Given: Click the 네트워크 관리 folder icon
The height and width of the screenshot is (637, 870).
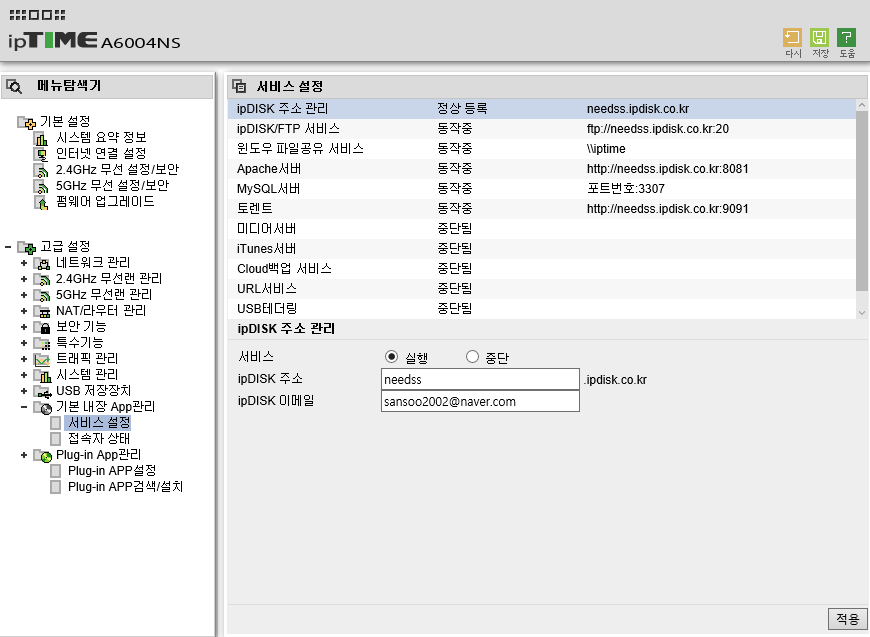Looking at the screenshot, I should tap(42, 263).
